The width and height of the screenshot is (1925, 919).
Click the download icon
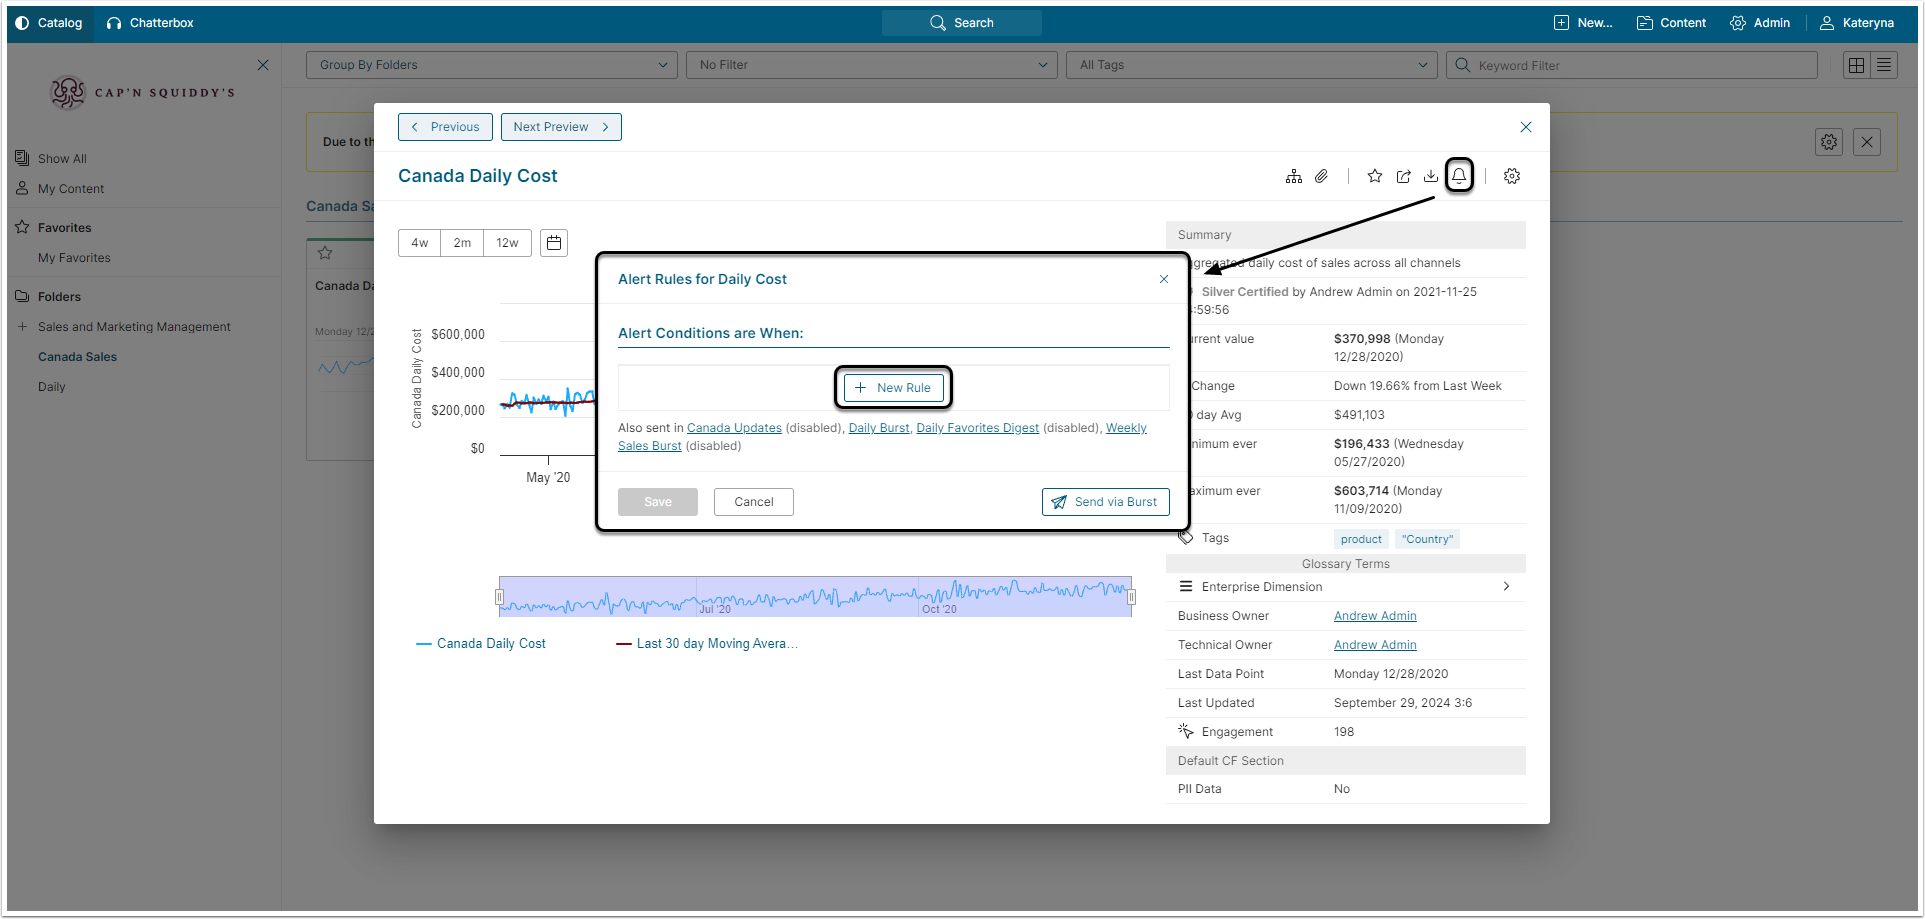pyautogui.click(x=1431, y=176)
